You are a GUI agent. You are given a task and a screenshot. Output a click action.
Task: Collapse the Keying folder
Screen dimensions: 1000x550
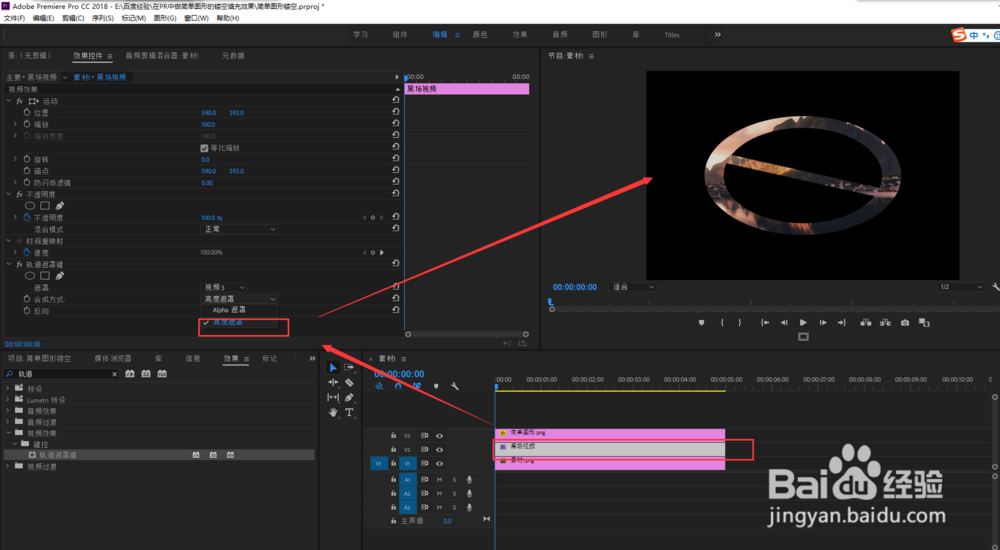pyautogui.click(x=15, y=444)
